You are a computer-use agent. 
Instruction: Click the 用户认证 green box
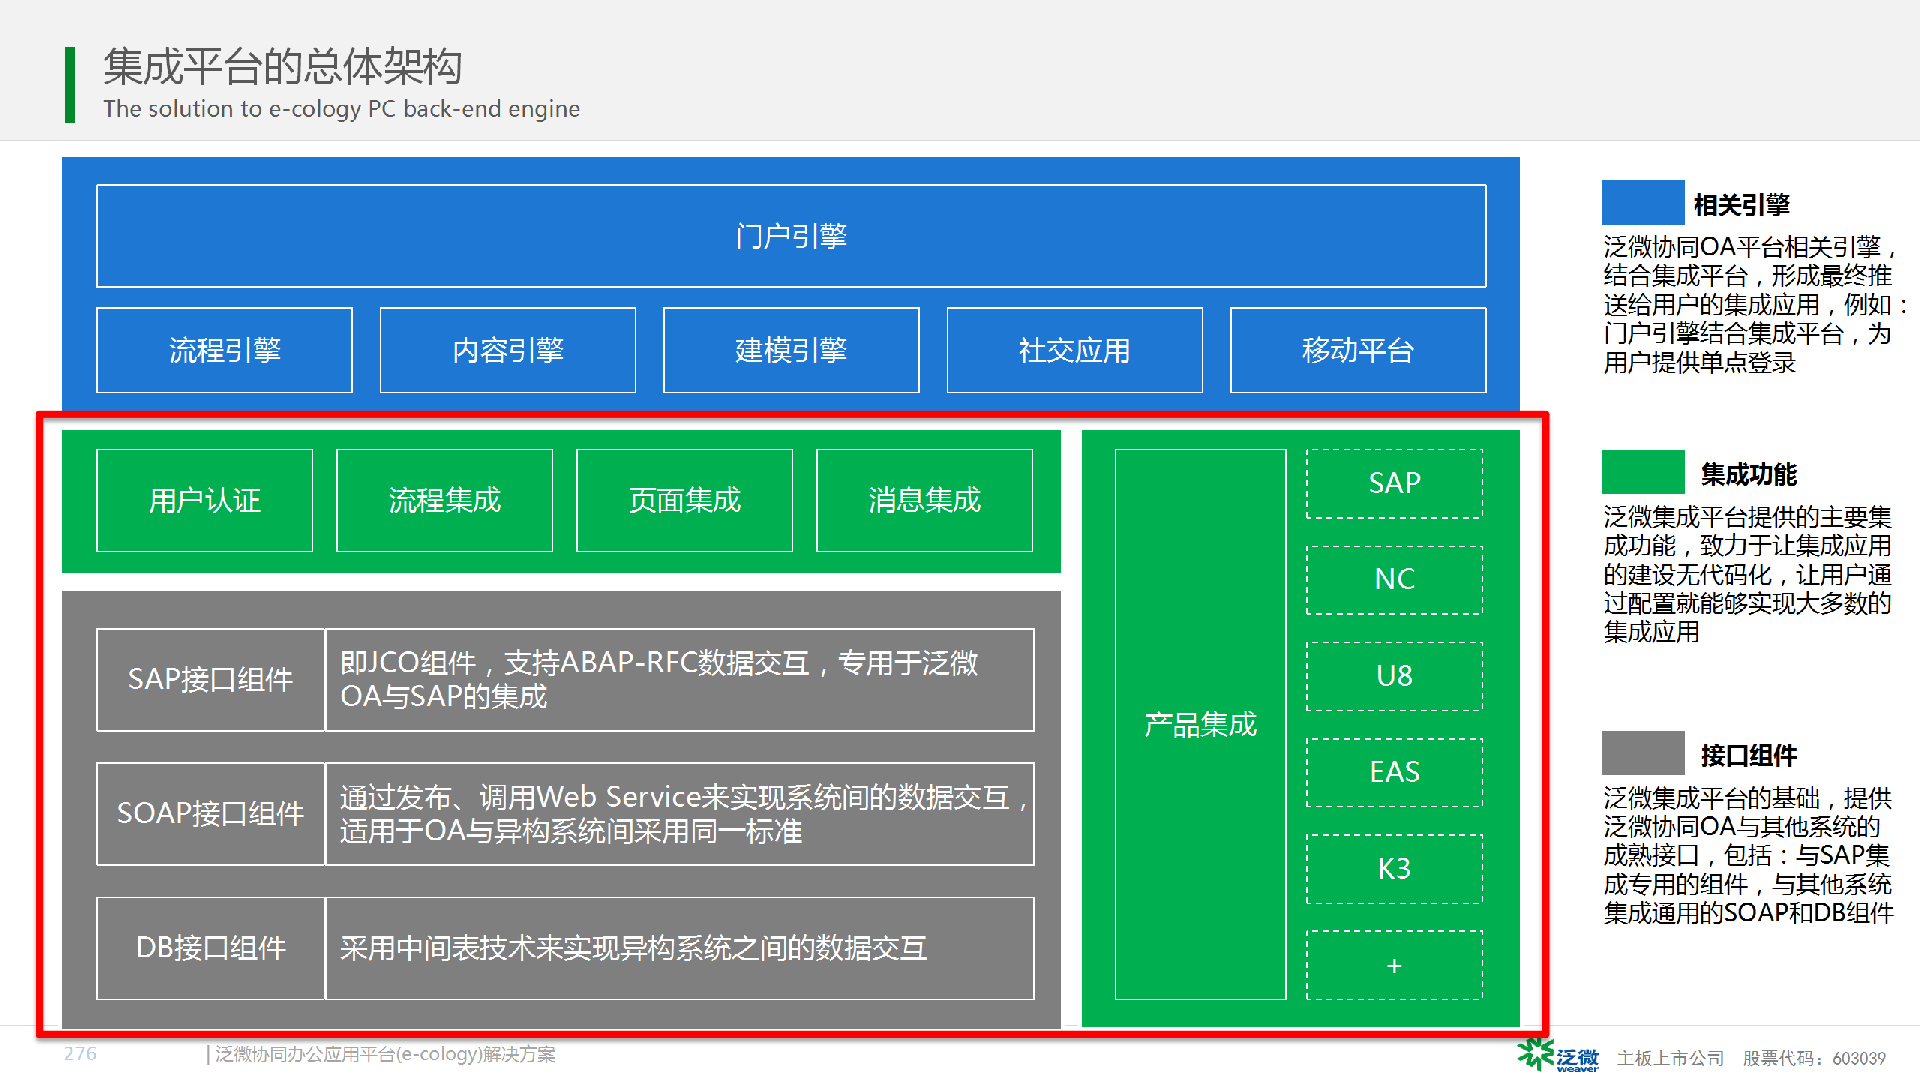point(204,500)
